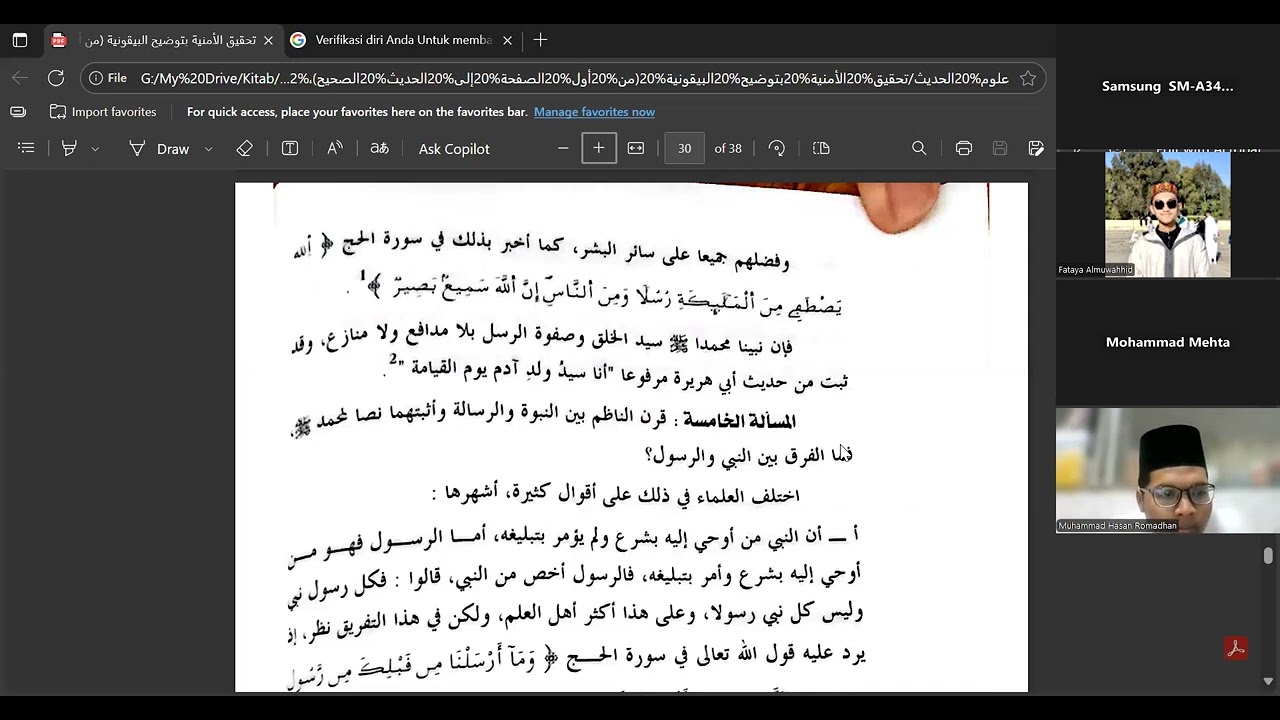View site information File icon
The height and width of the screenshot is (720, 1280).
coord(107,78)
